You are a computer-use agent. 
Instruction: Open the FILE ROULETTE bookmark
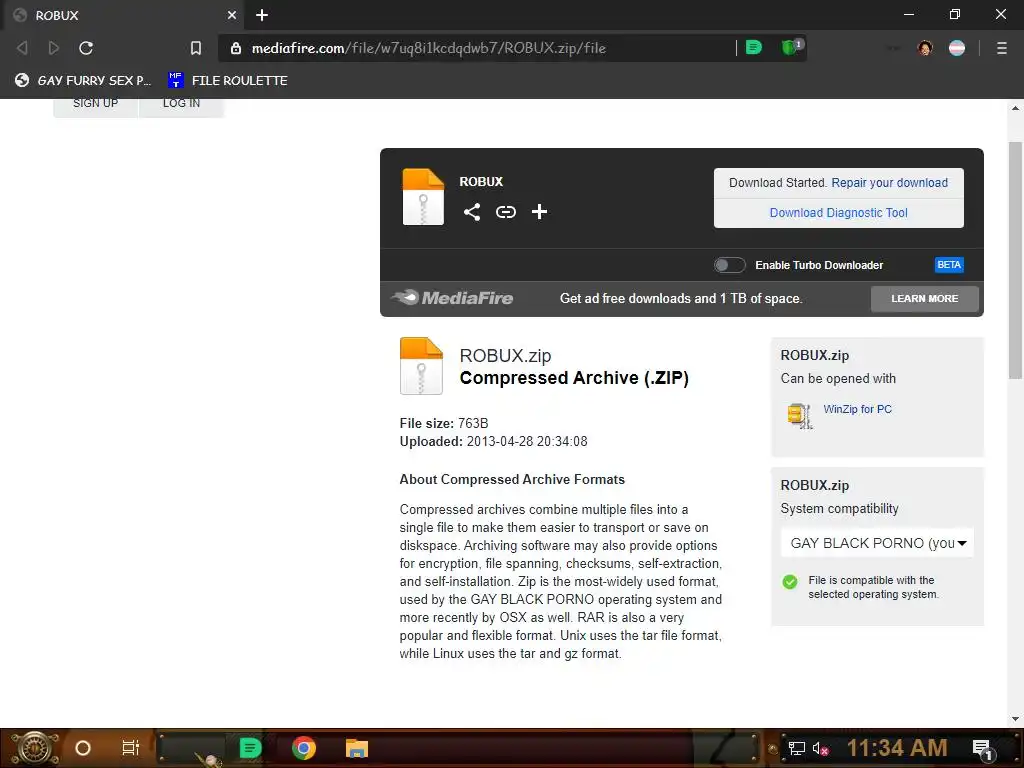tap(227, 80)
